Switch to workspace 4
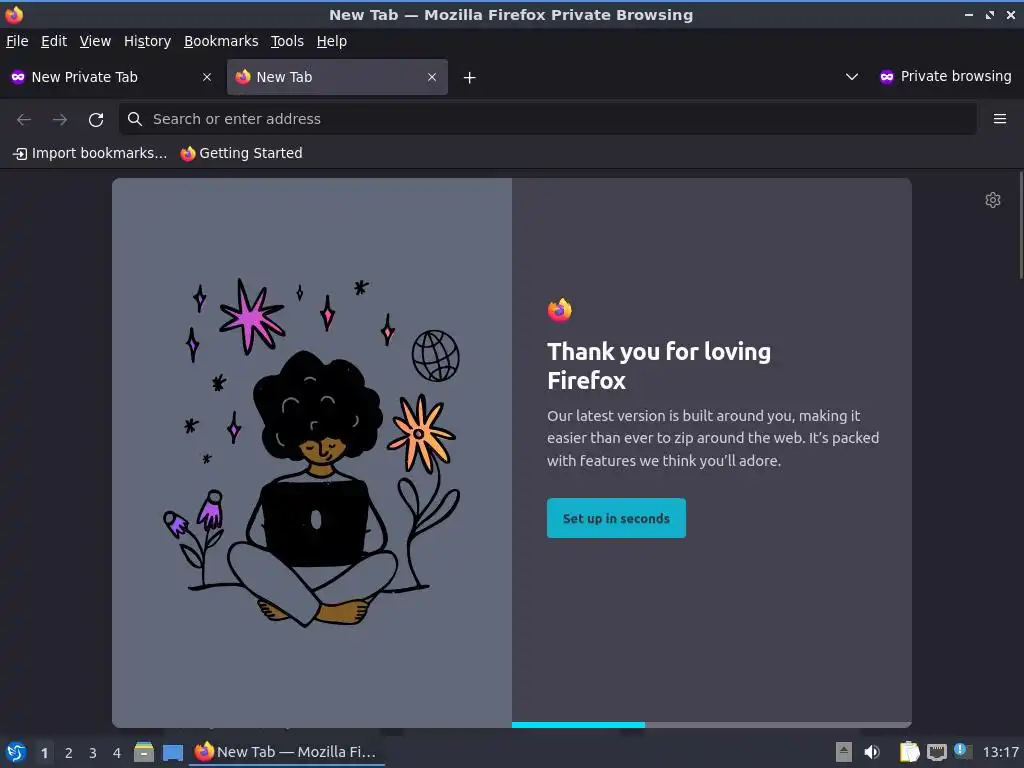This screenshot has height=768, width=1024. tap(117, 753)
